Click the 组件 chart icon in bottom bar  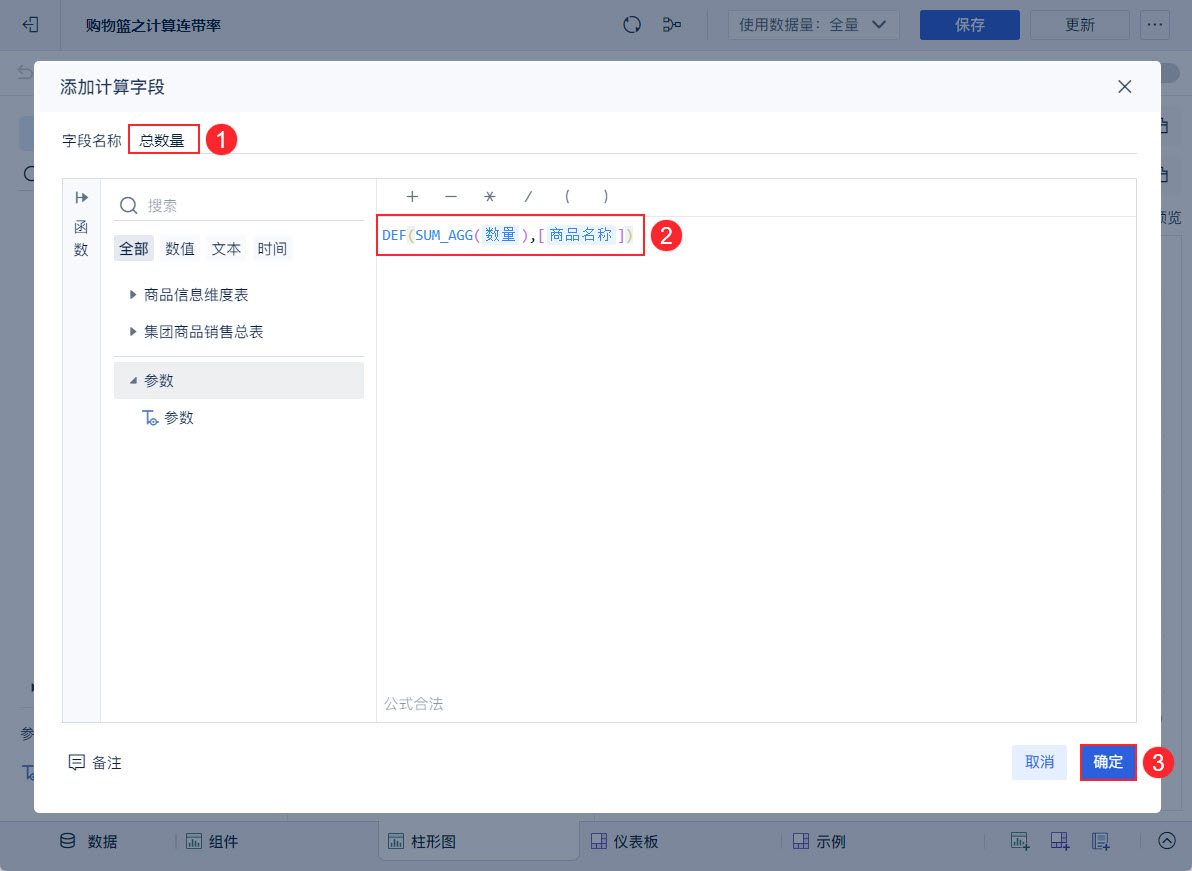point(194,841)
